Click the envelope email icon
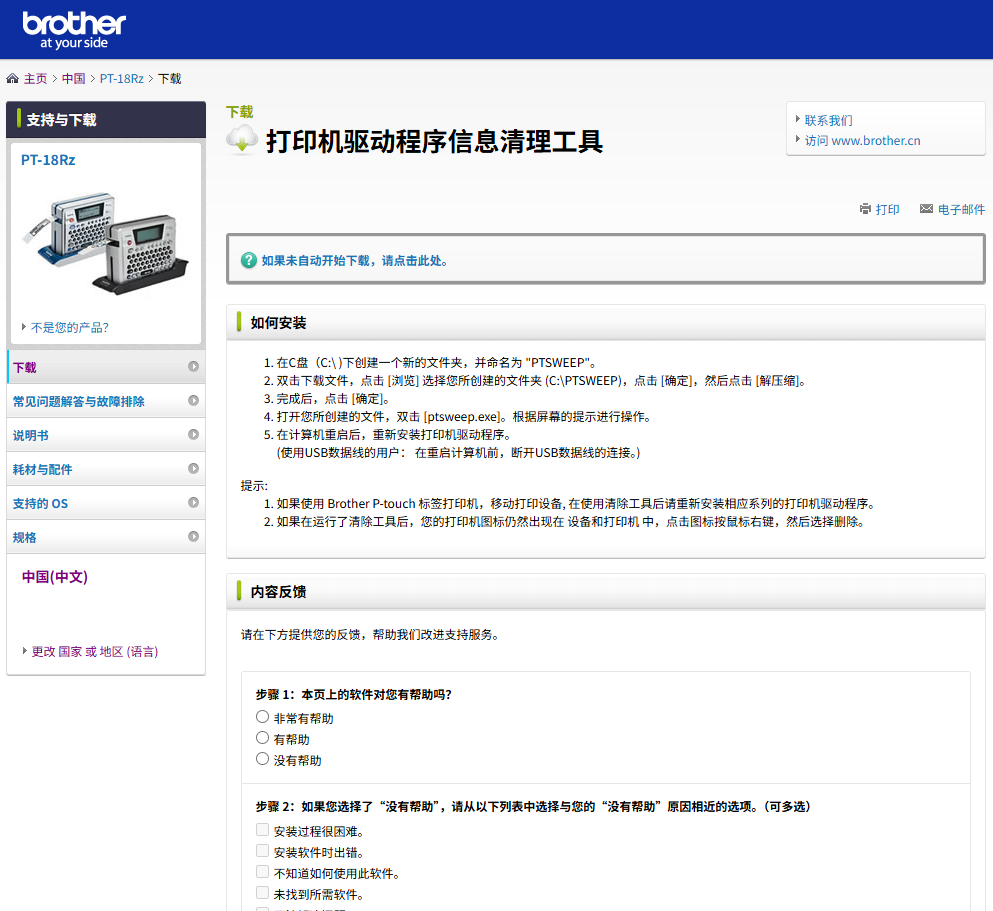993x911 pixels. (x=926, y=209)
